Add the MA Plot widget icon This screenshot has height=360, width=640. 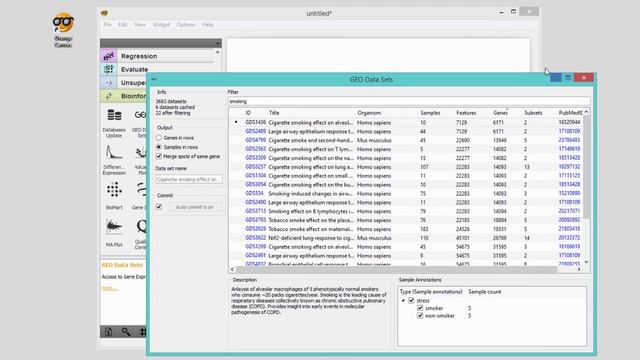pos(114,227)
